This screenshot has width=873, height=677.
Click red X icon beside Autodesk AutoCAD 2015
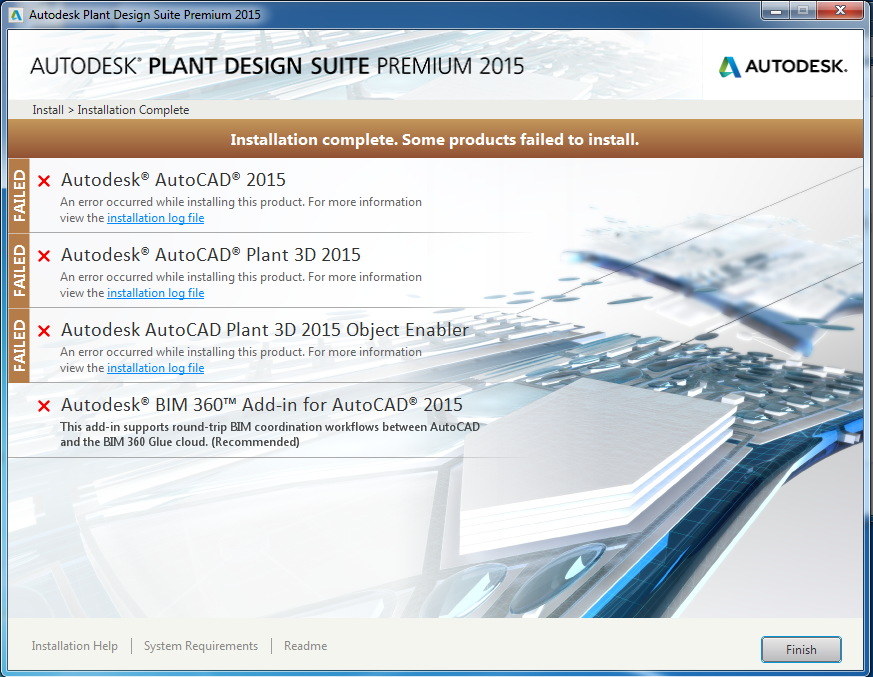[x=44, y=181]
